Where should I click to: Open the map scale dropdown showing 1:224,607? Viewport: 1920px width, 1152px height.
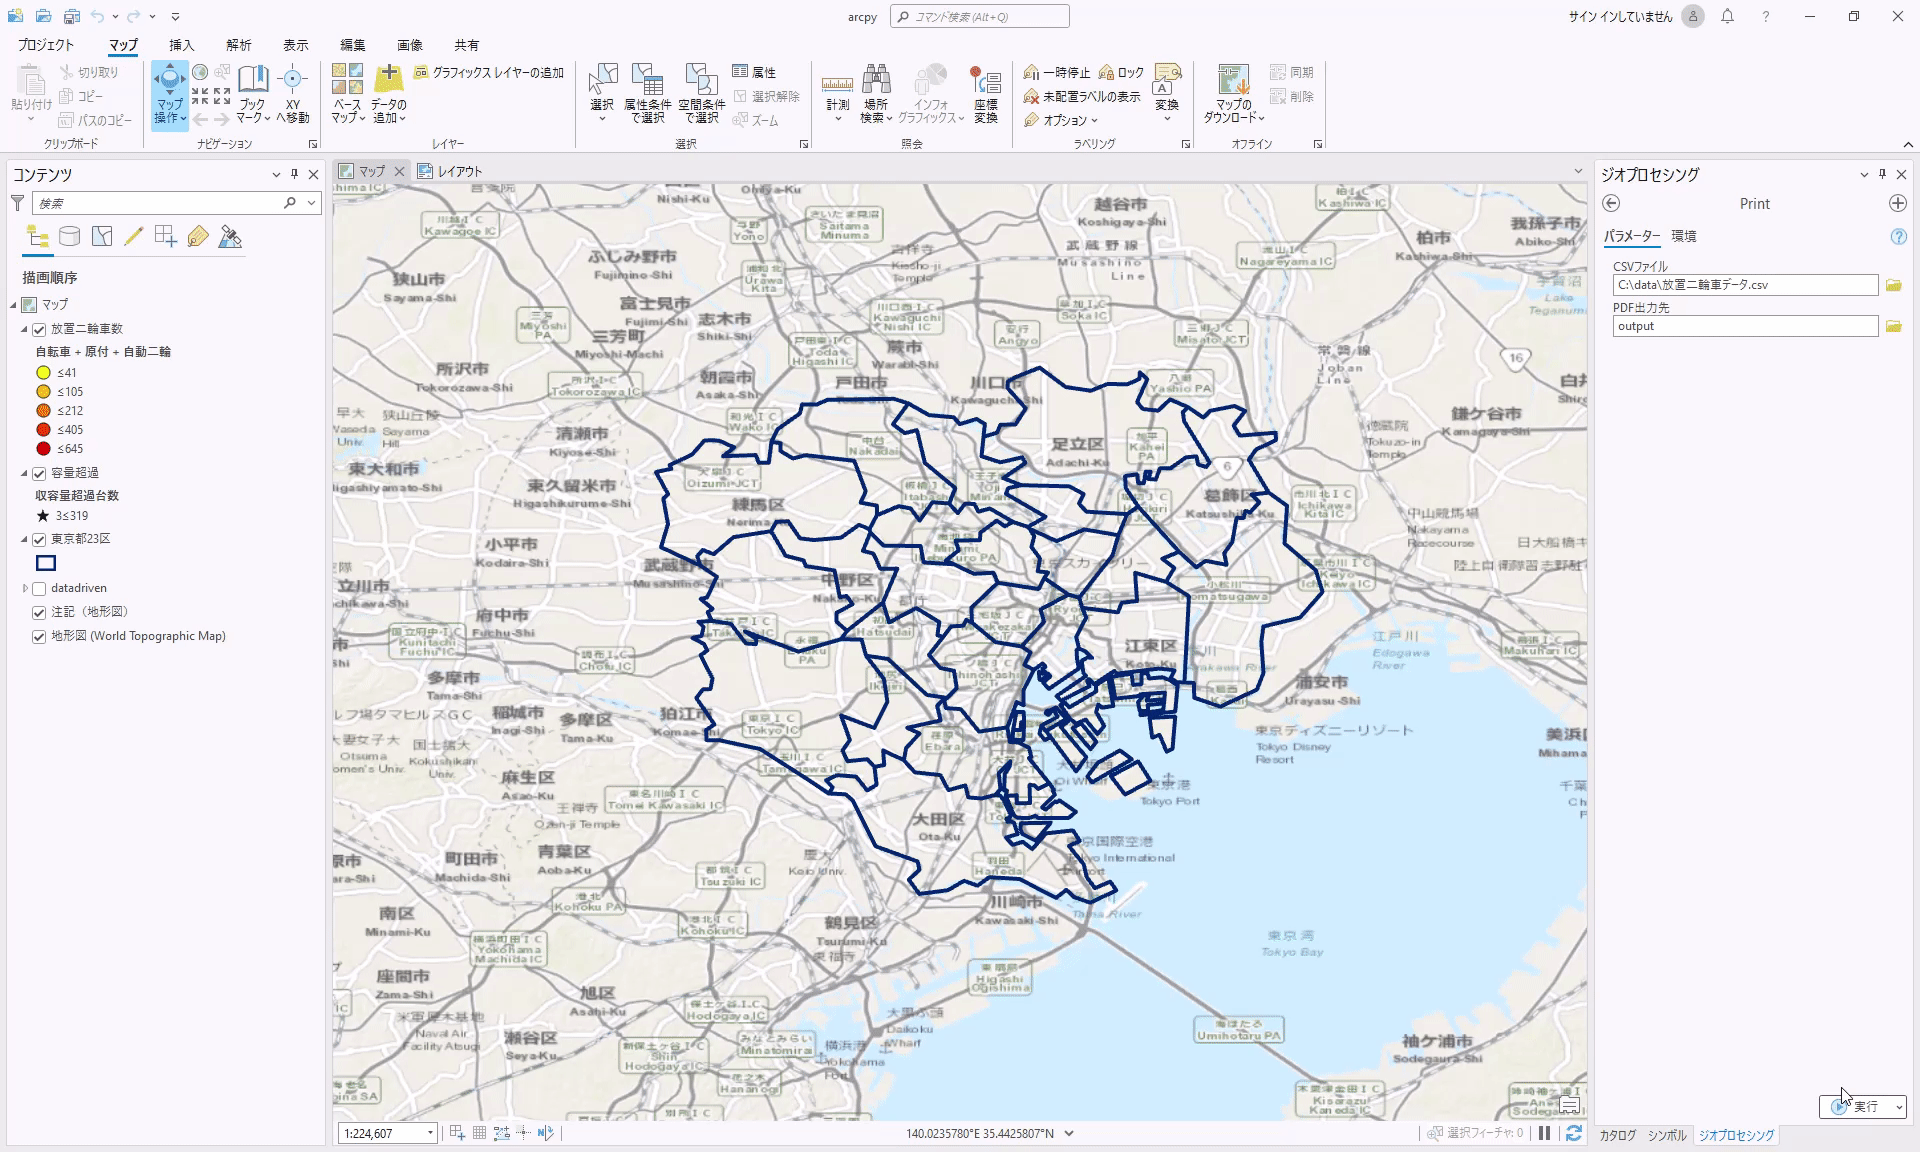pyautogui.click(x=430, y=1133)
